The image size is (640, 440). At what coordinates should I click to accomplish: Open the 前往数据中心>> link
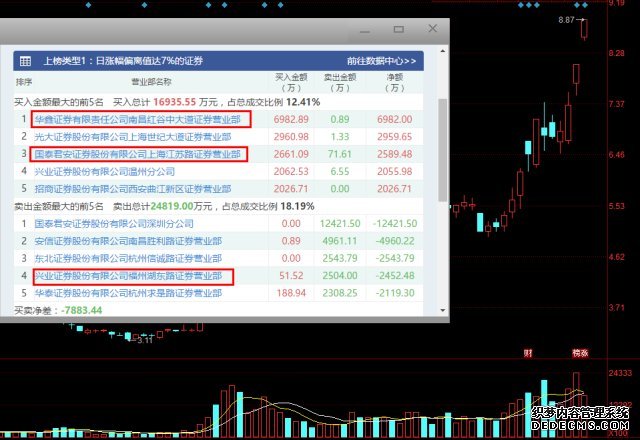coord(382,61)
